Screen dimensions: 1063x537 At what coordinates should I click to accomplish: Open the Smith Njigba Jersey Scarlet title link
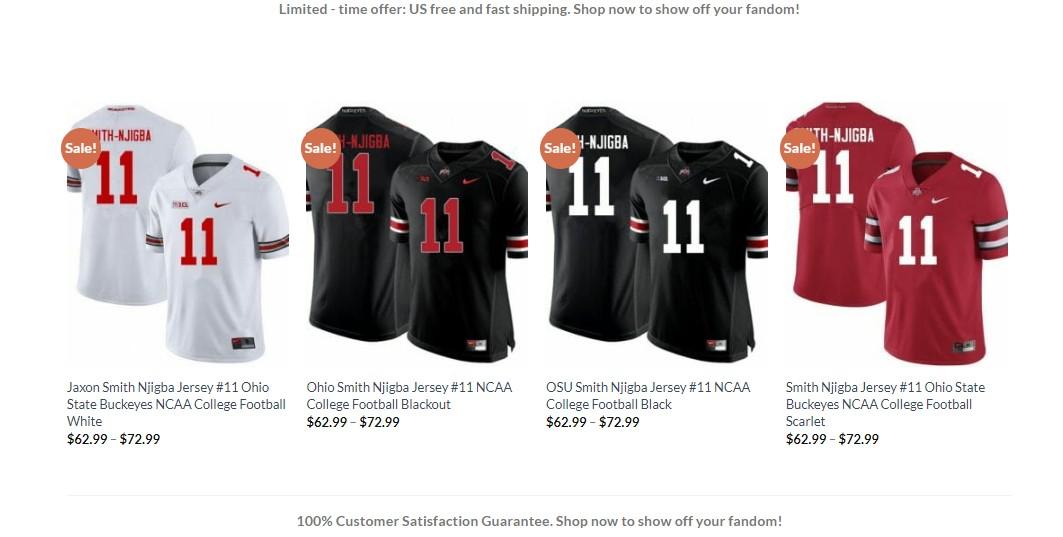point(885,404)
